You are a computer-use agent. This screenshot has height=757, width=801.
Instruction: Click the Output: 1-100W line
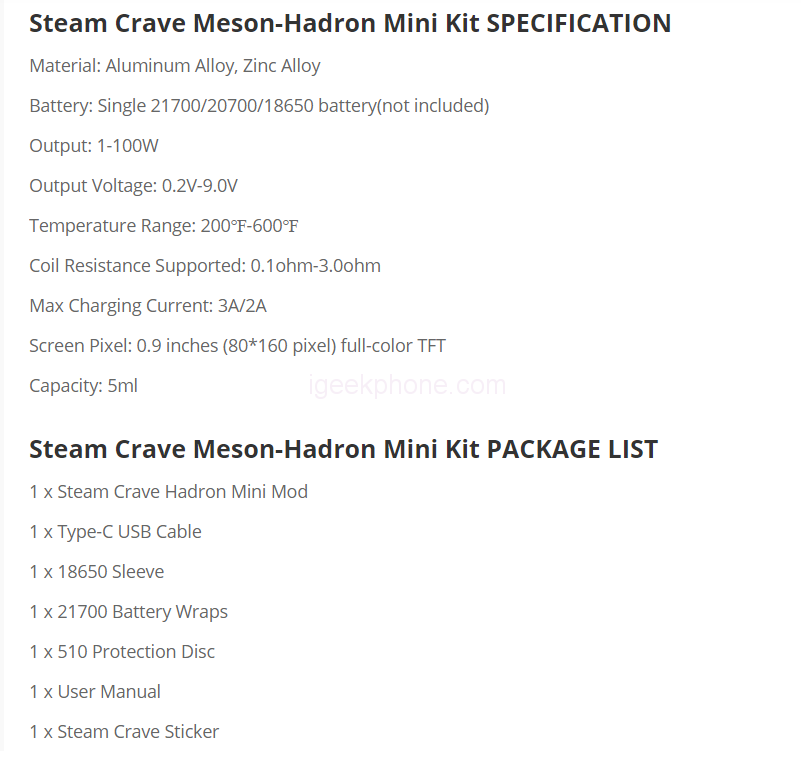tap(94, 146)
